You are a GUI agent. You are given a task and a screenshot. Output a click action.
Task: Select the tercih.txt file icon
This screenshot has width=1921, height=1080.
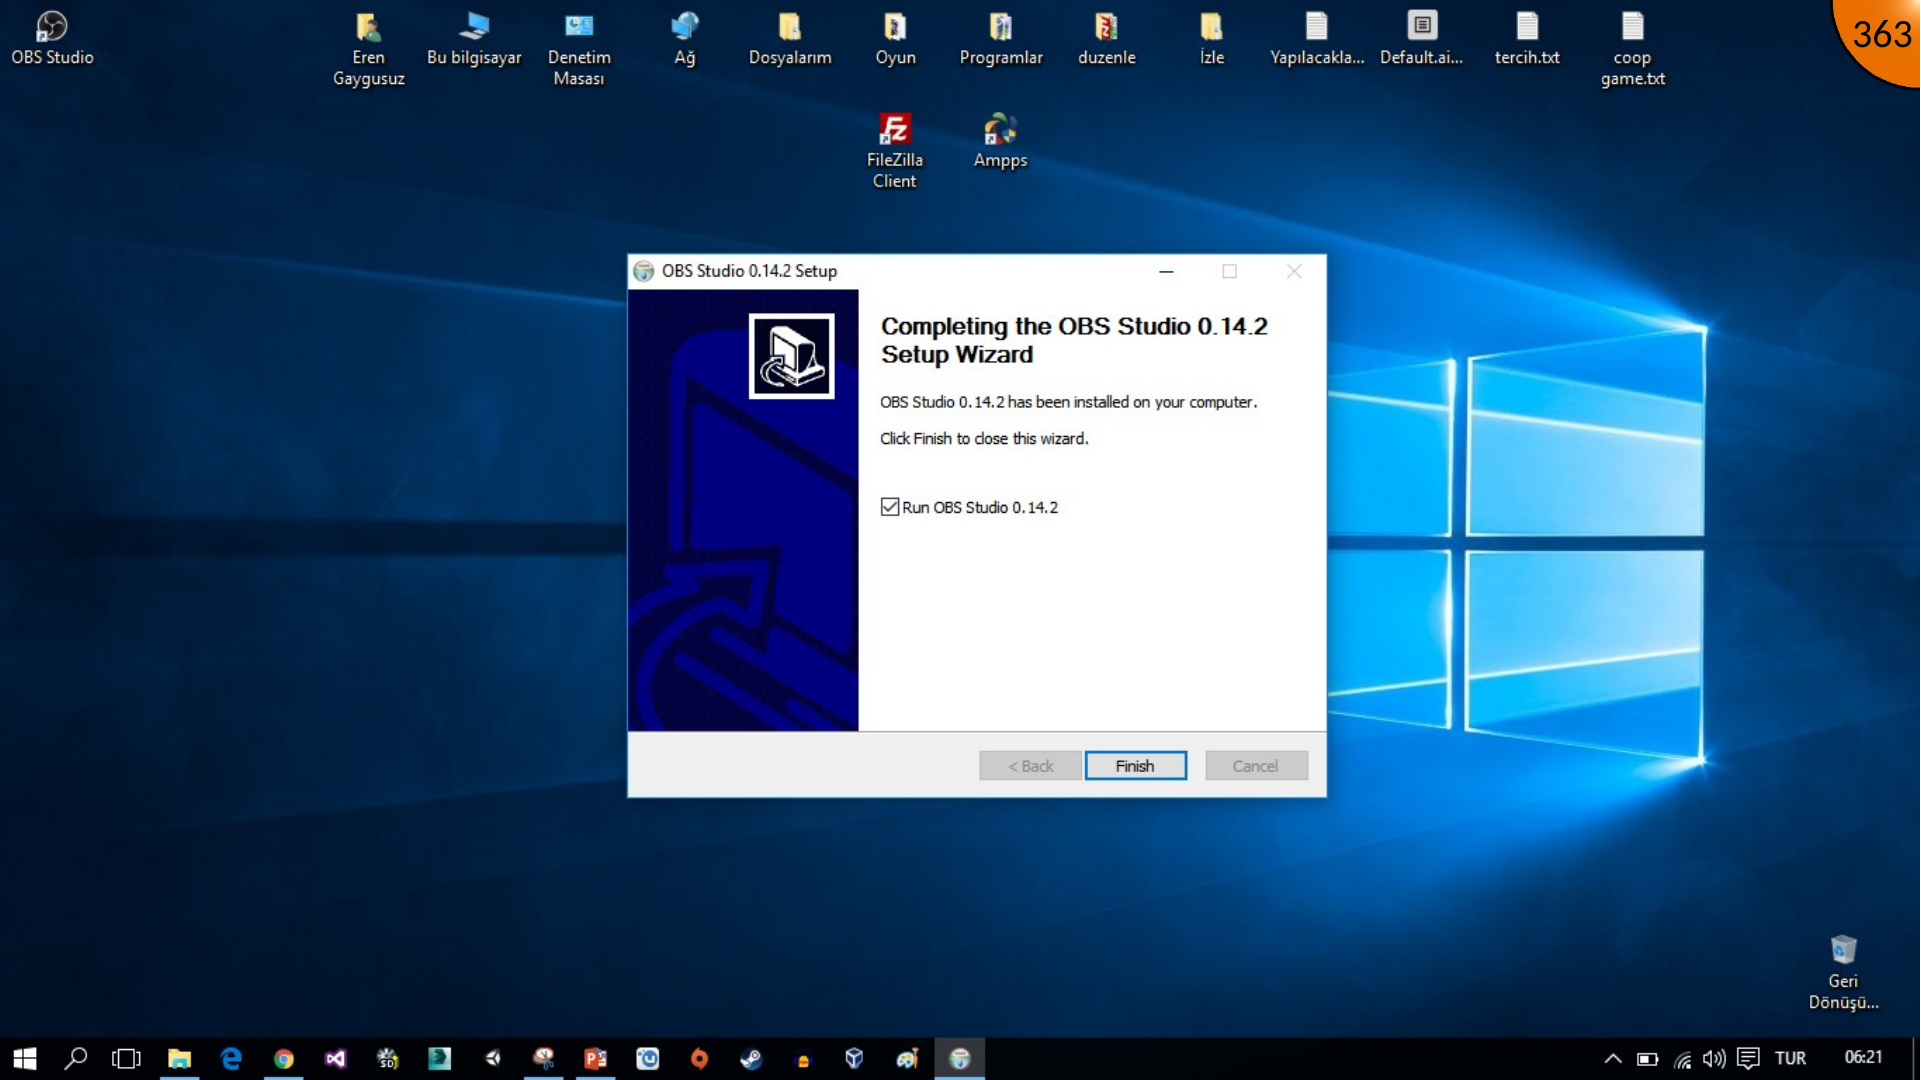point(1527,39)
